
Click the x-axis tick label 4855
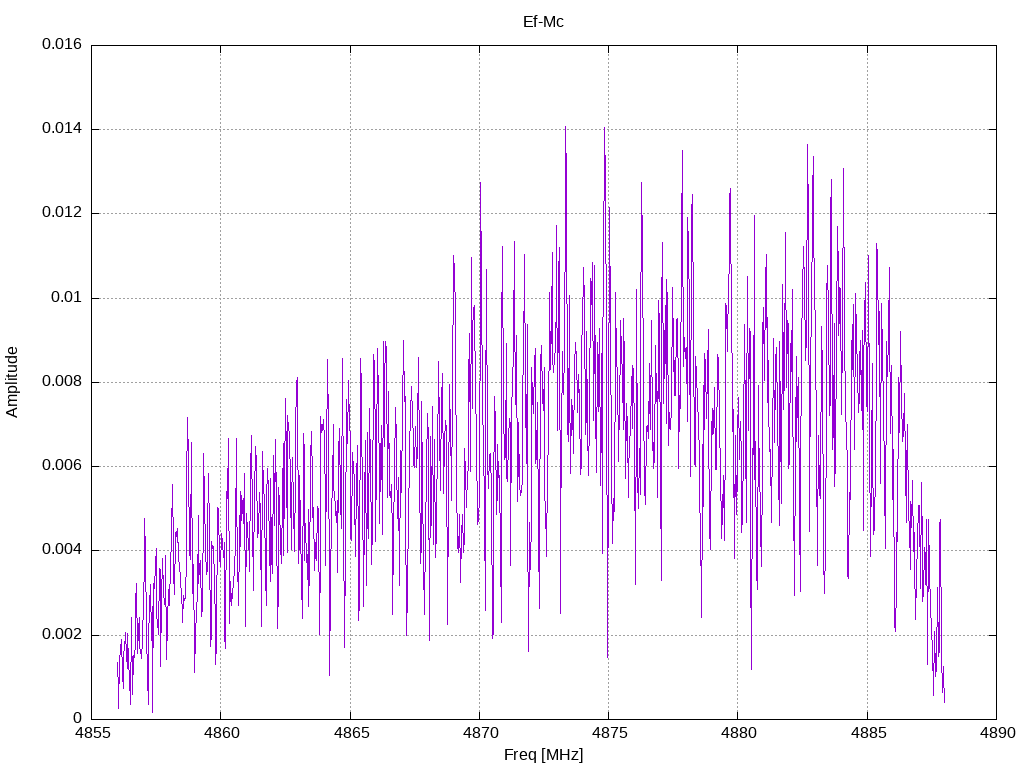click(x=91, y=733)
